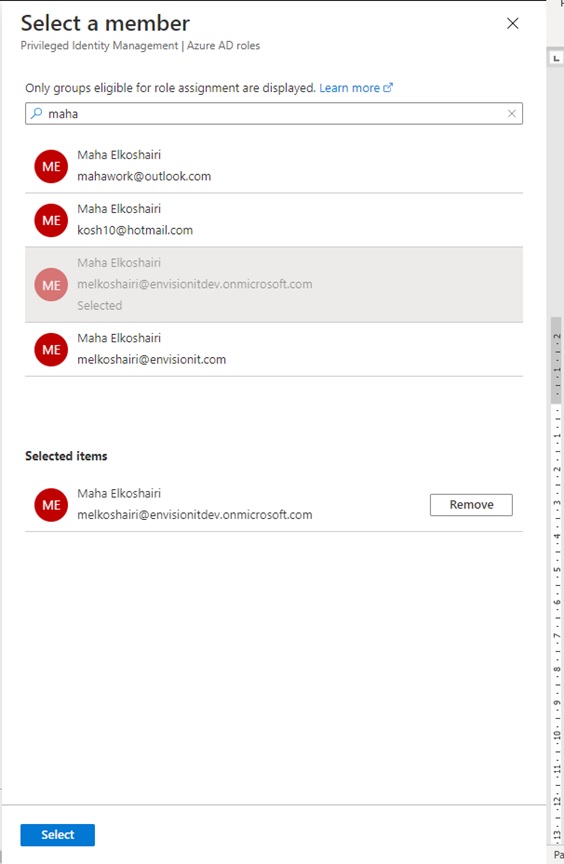Click the vertical ruler grey margin section
This screenshot has height=864, width=564.
(556, 361)
